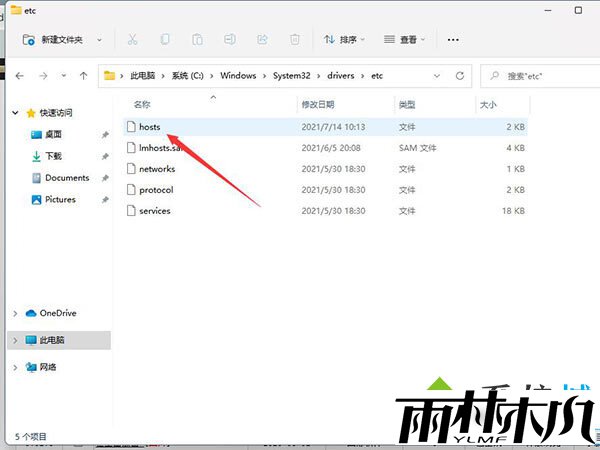Viewport: 600px width, 450px height.
Task: Click the 搜索 "etc" search box
Action: pyautogui.click(x=540, y=75)
